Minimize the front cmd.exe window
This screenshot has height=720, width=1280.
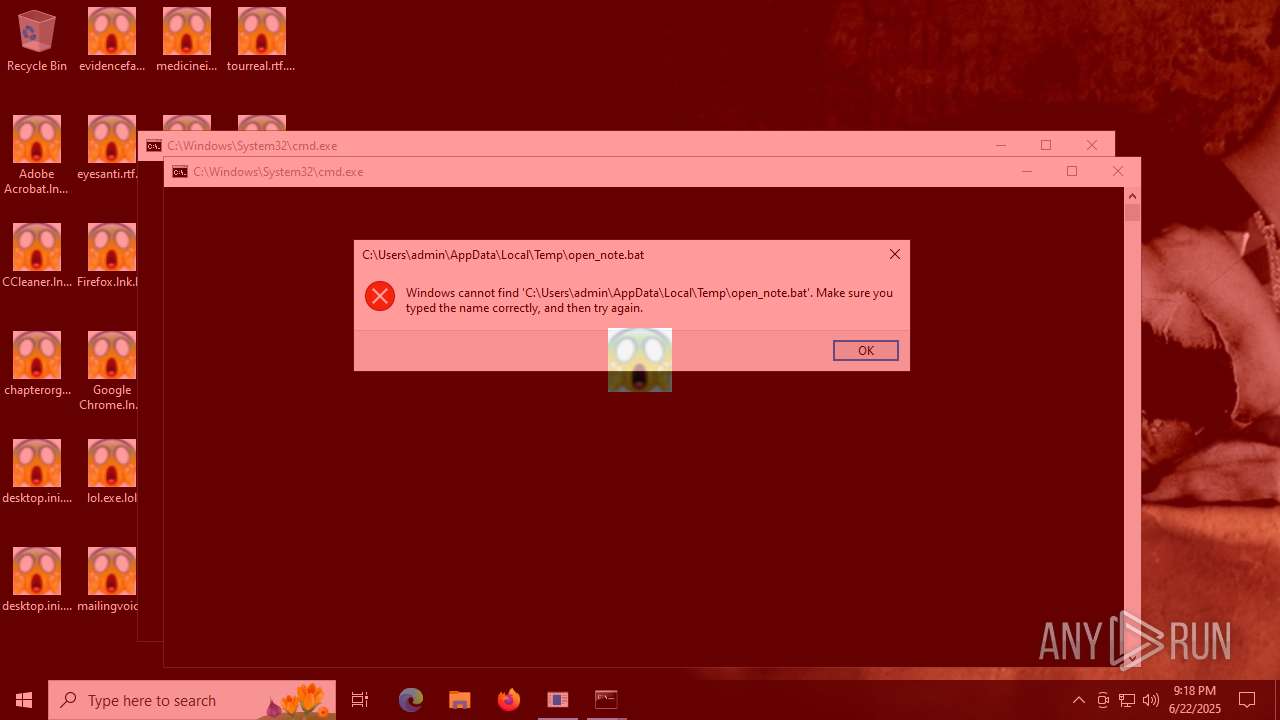(x=1026, y=171)
